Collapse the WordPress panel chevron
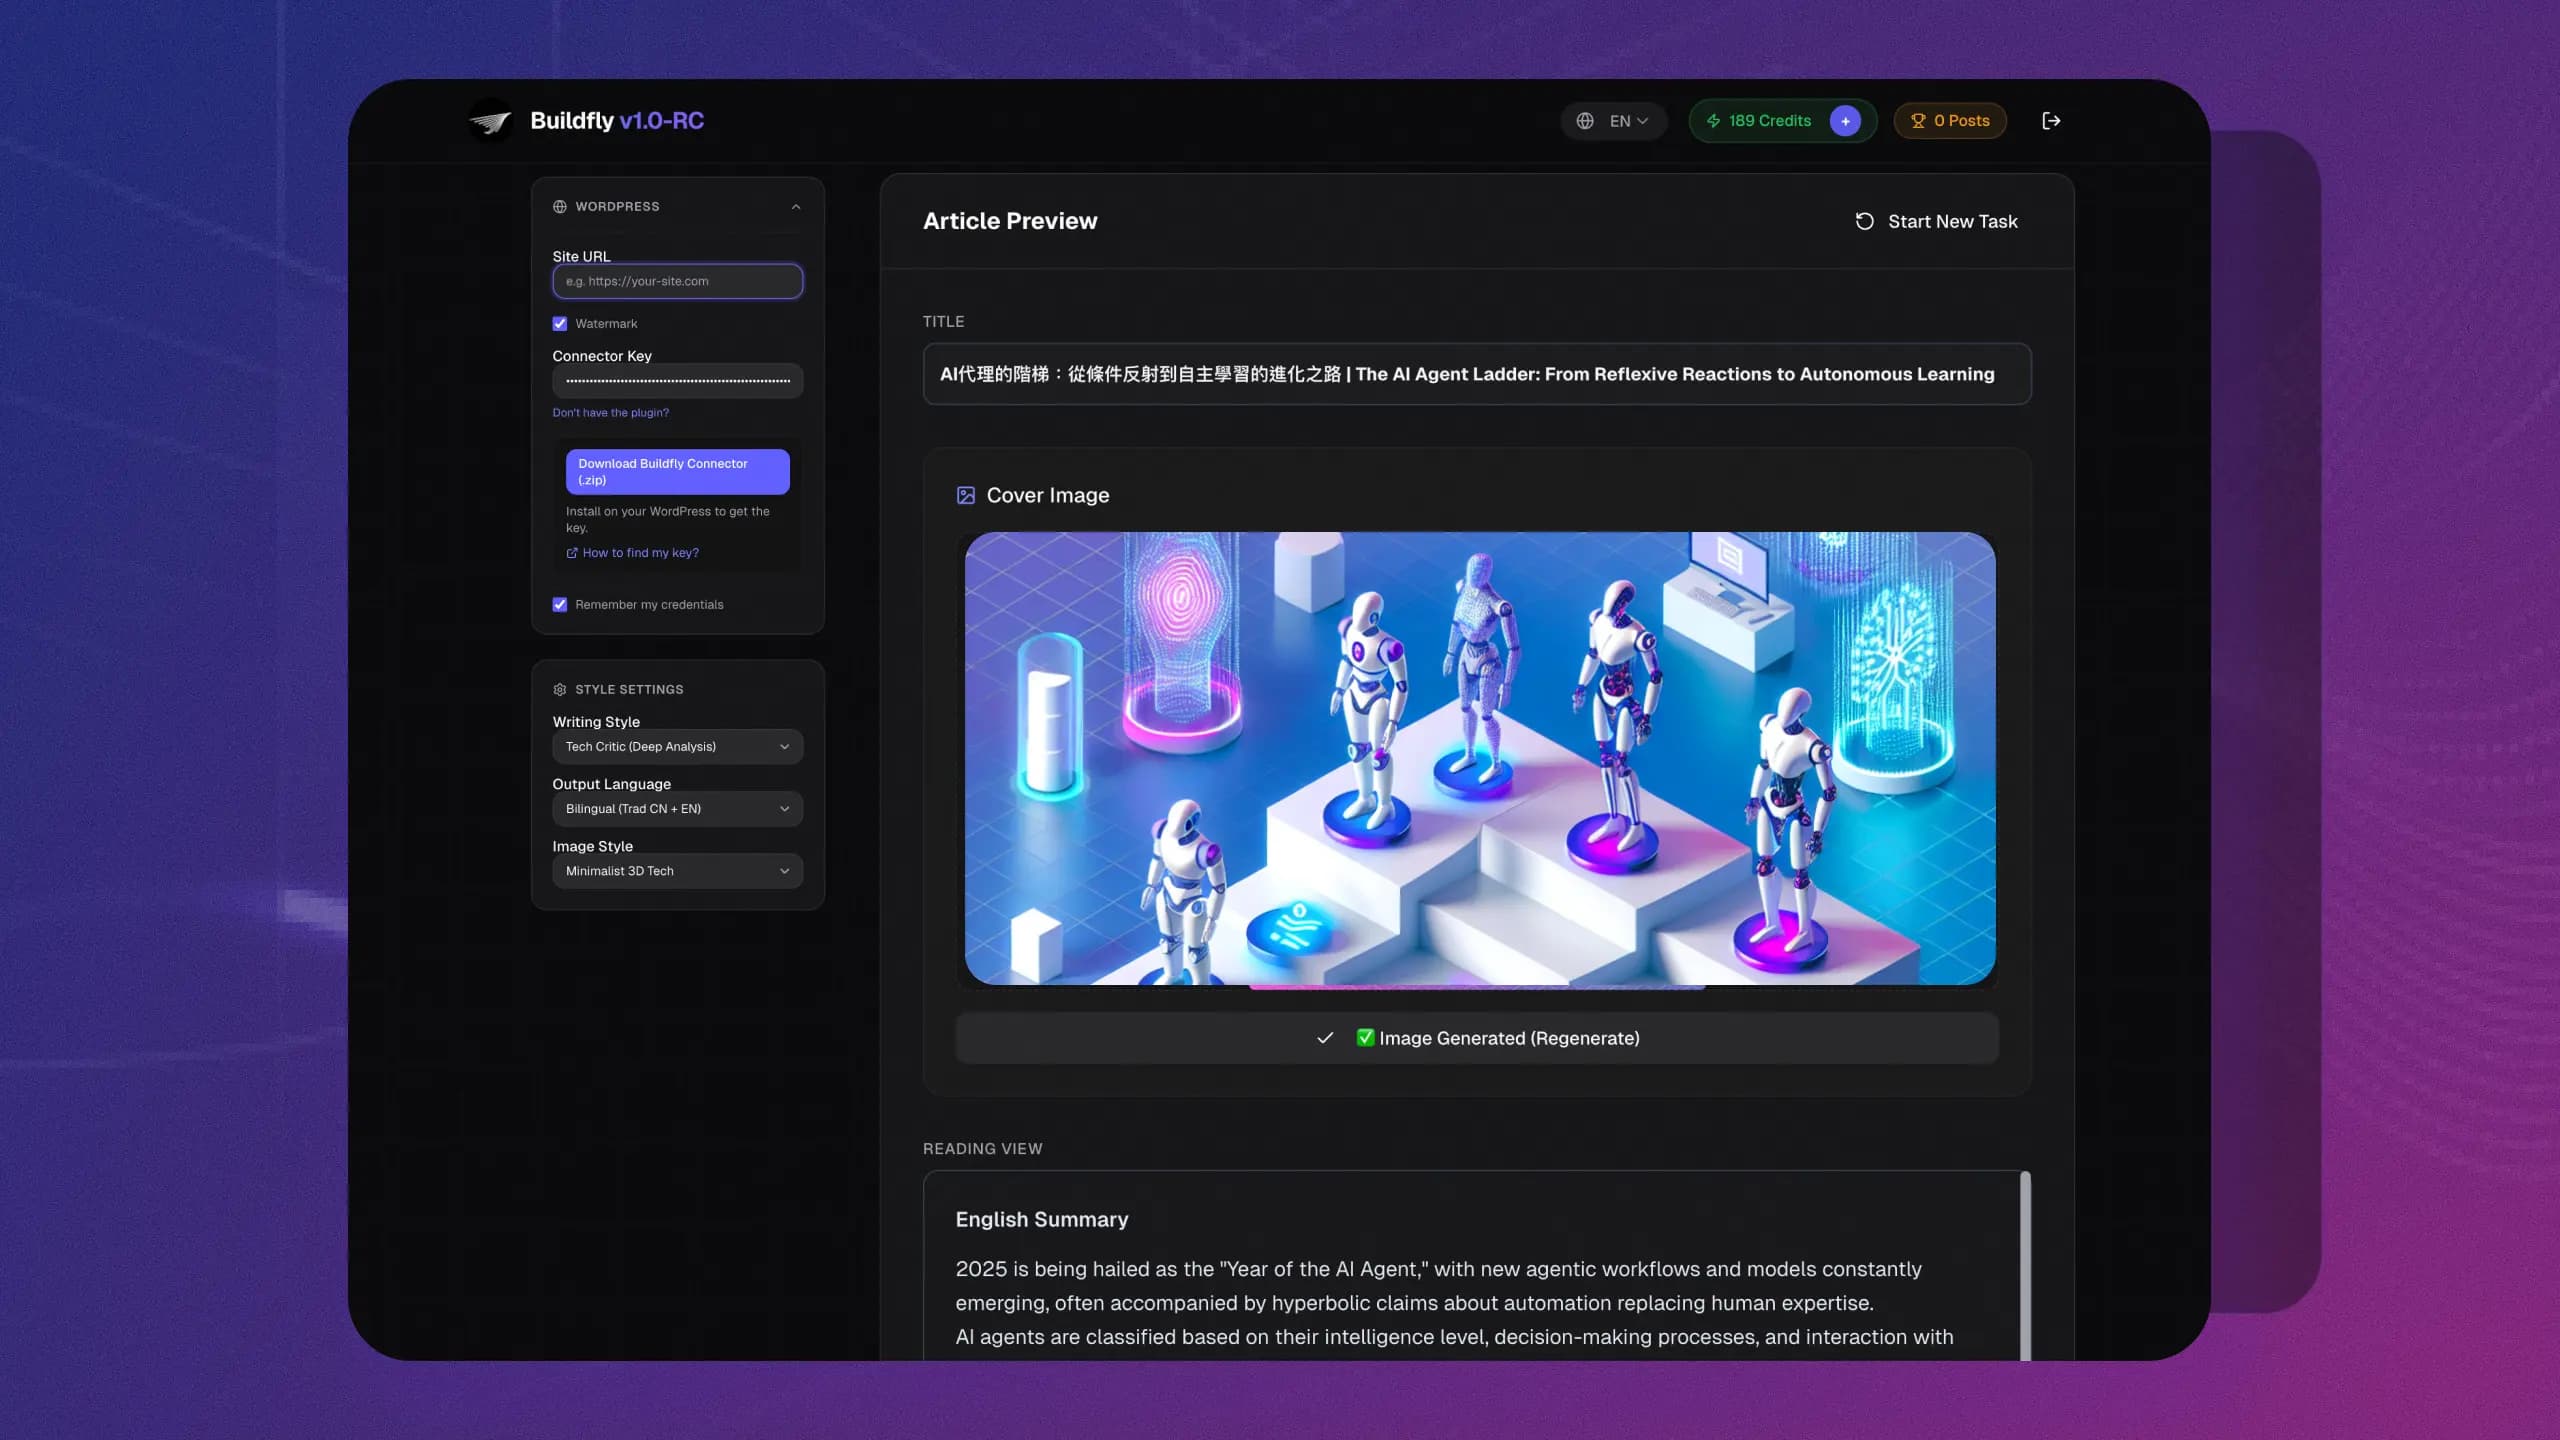Screen dimensions: 2560x1440 point(796,207)
